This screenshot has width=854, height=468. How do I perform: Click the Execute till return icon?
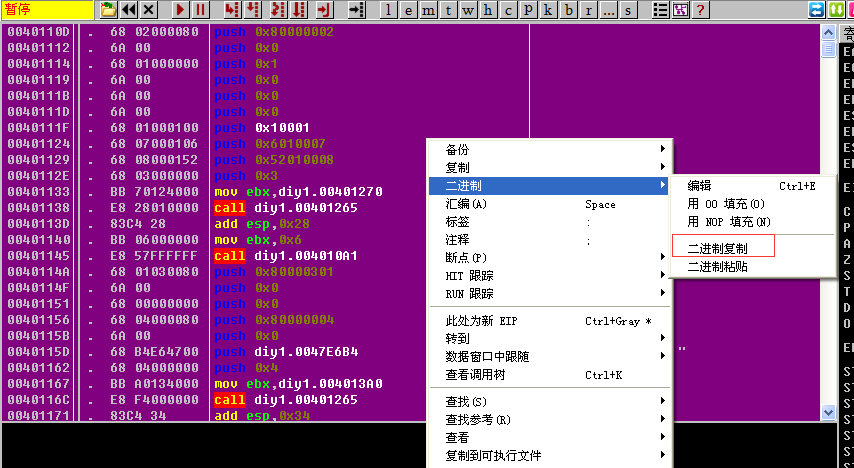click(325, 9)
